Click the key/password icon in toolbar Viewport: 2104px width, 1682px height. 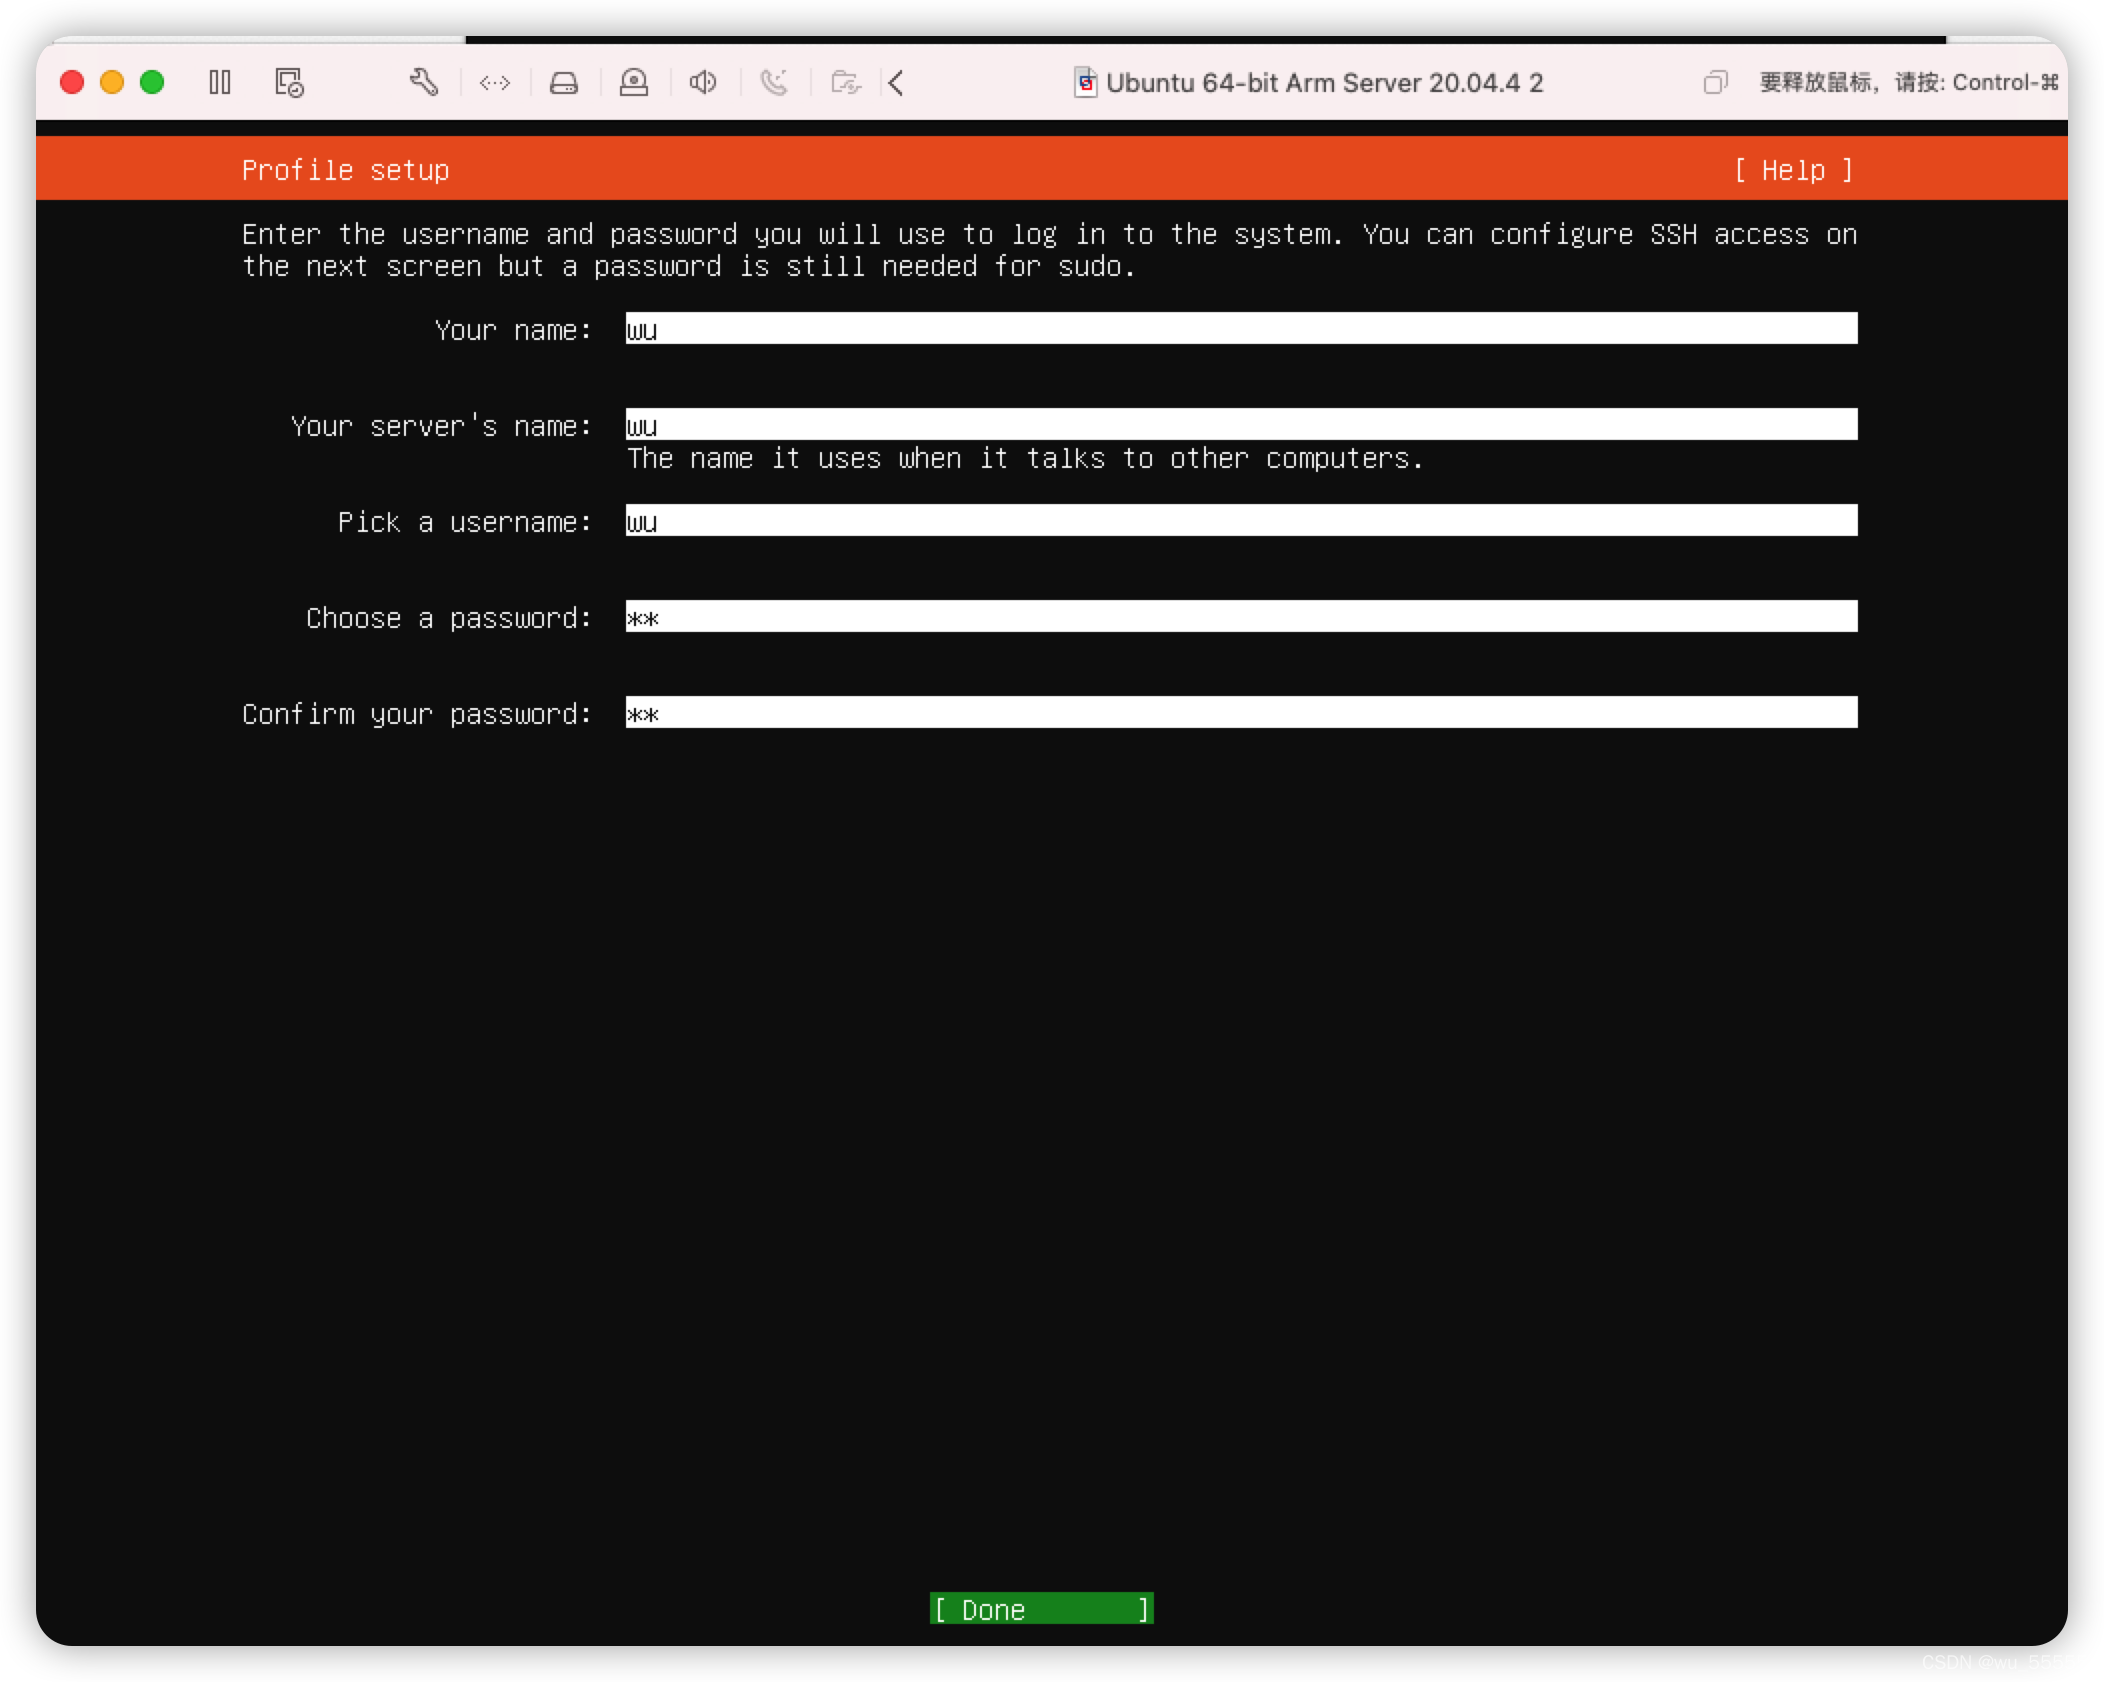click(637, 81)
